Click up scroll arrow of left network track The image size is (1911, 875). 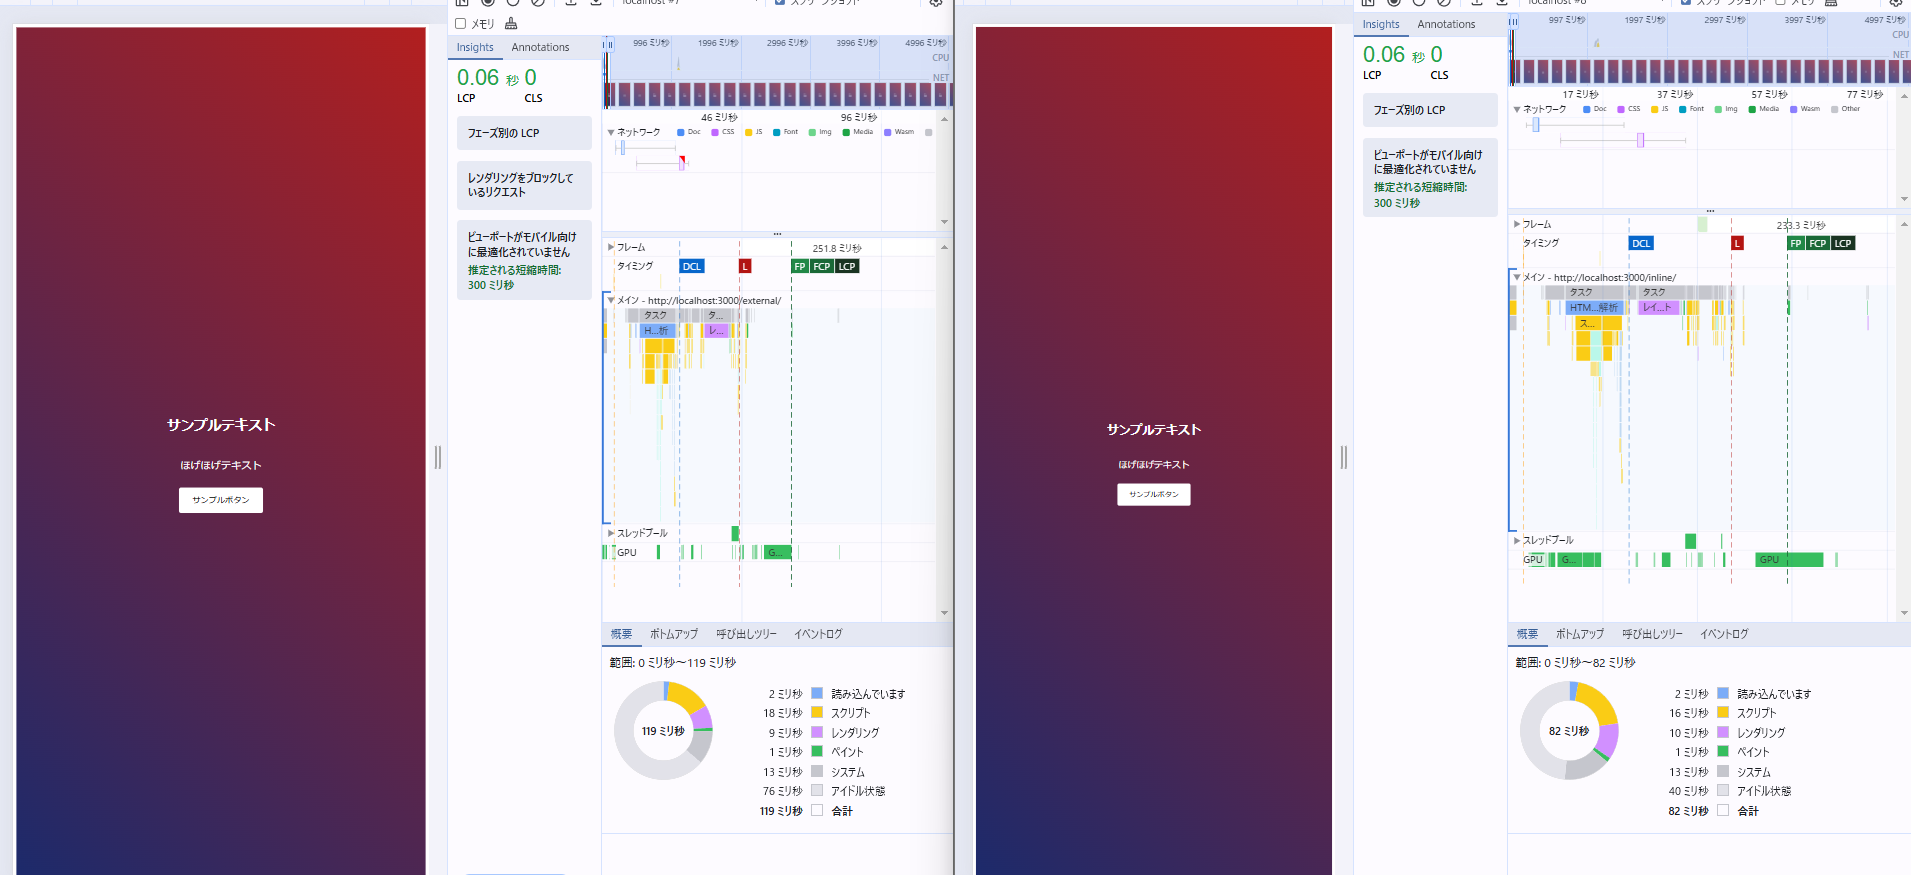point(944,119)
